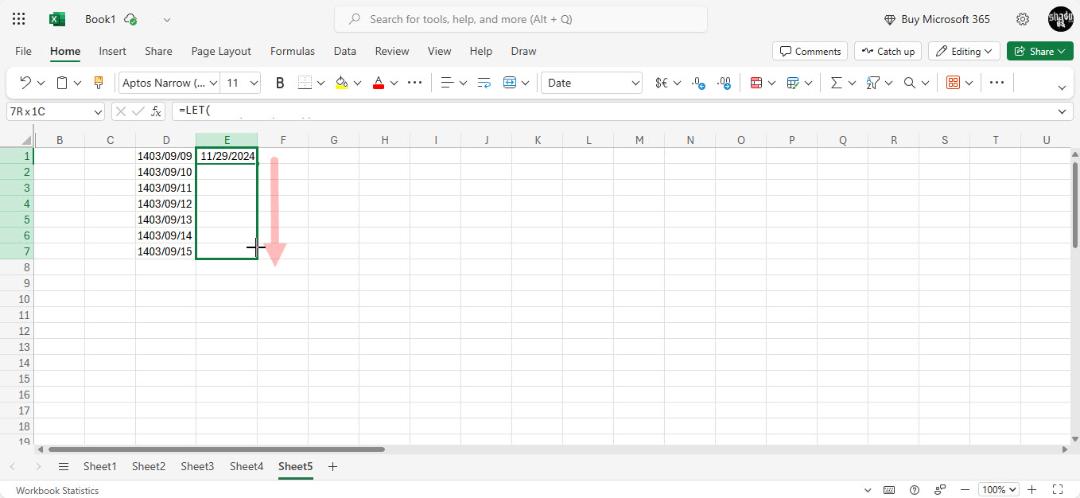Expand the Undo dropdown arrow
Viewport: 1080px width, 498px height.
(41, 83)
